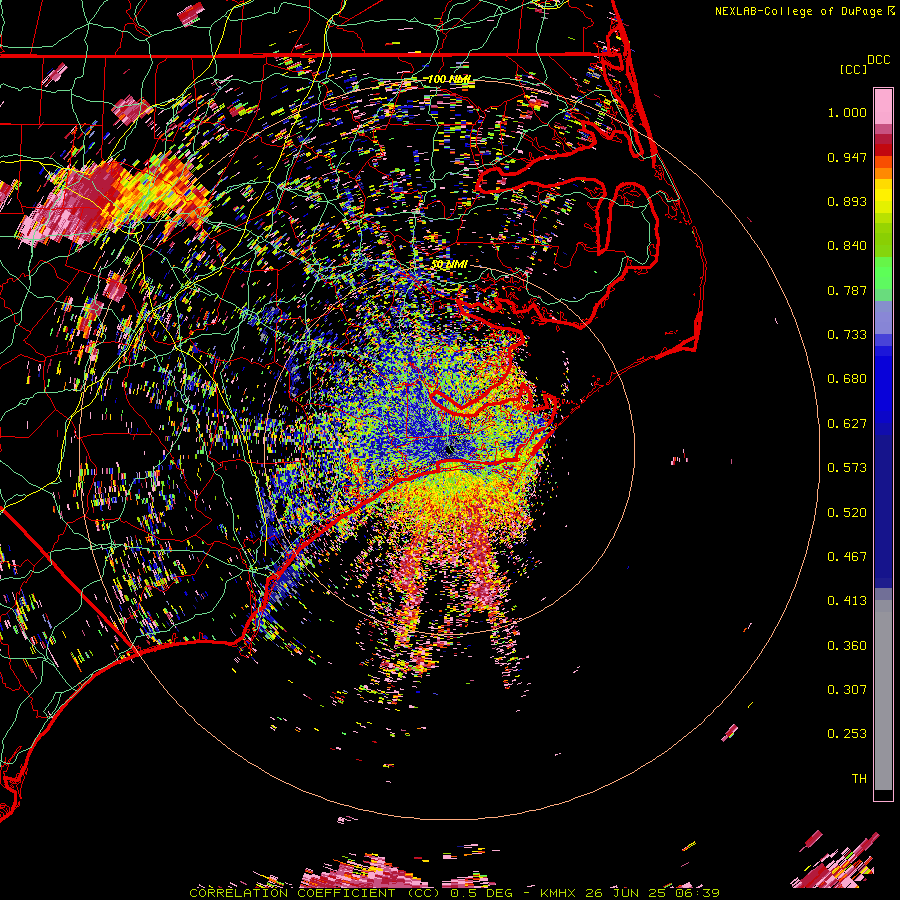Image resolution: width=900 pixels, height=900 pixels.
Task: Click the 0.680 scale value
Action: (x=847, y=379)
